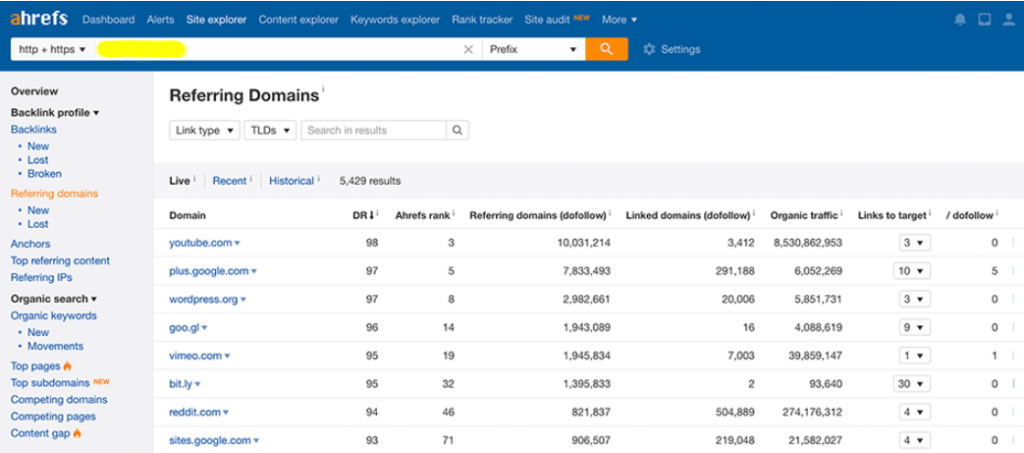Click the orange search magnifier button

click(x=607, y=49)
